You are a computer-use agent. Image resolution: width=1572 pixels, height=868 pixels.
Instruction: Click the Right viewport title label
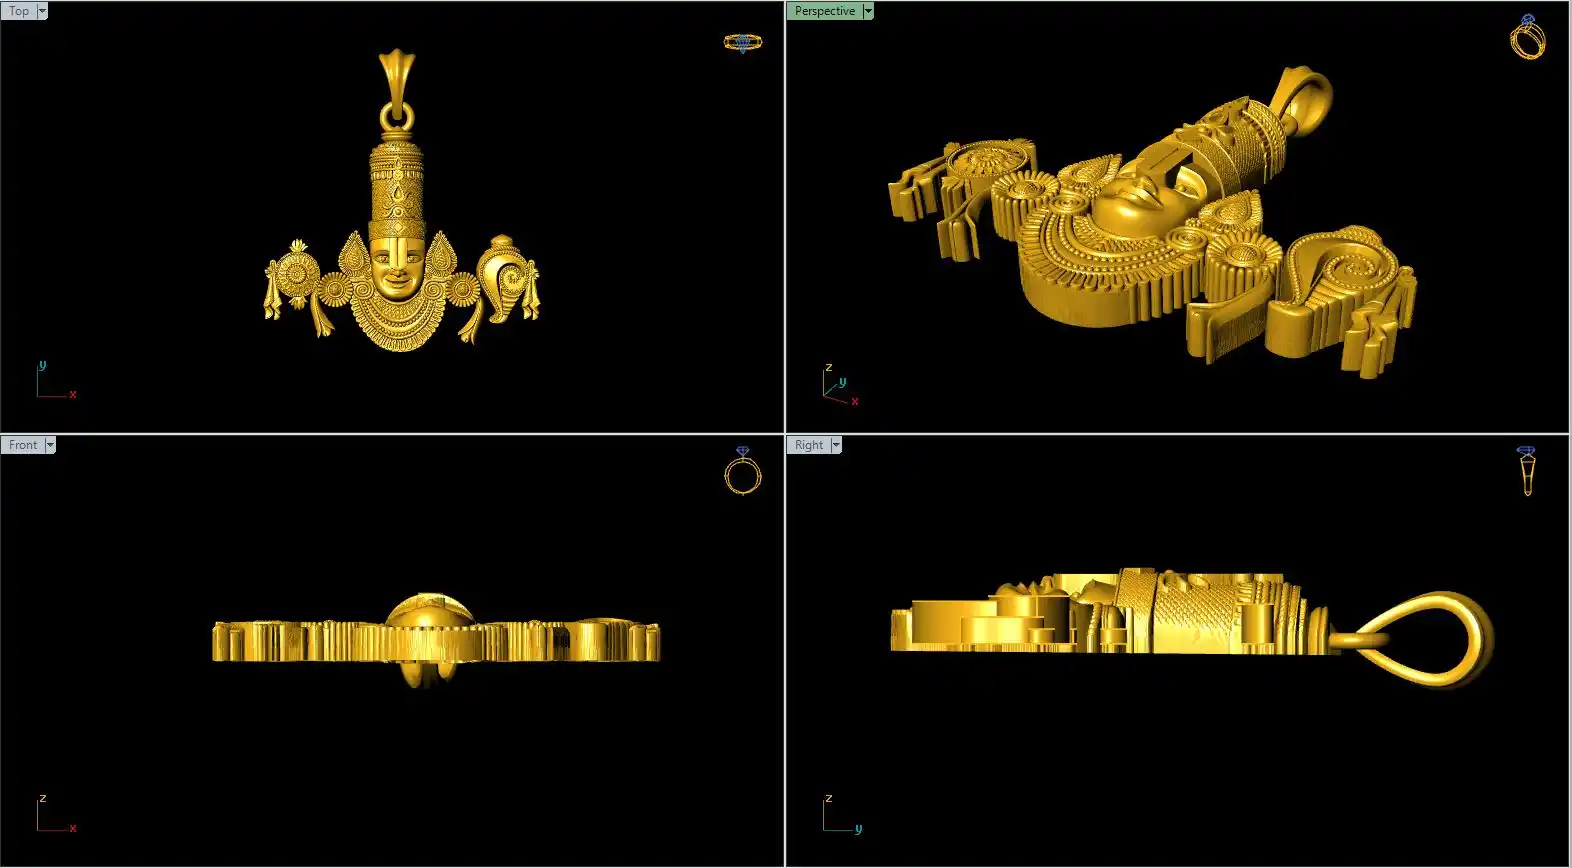point(808,445)
